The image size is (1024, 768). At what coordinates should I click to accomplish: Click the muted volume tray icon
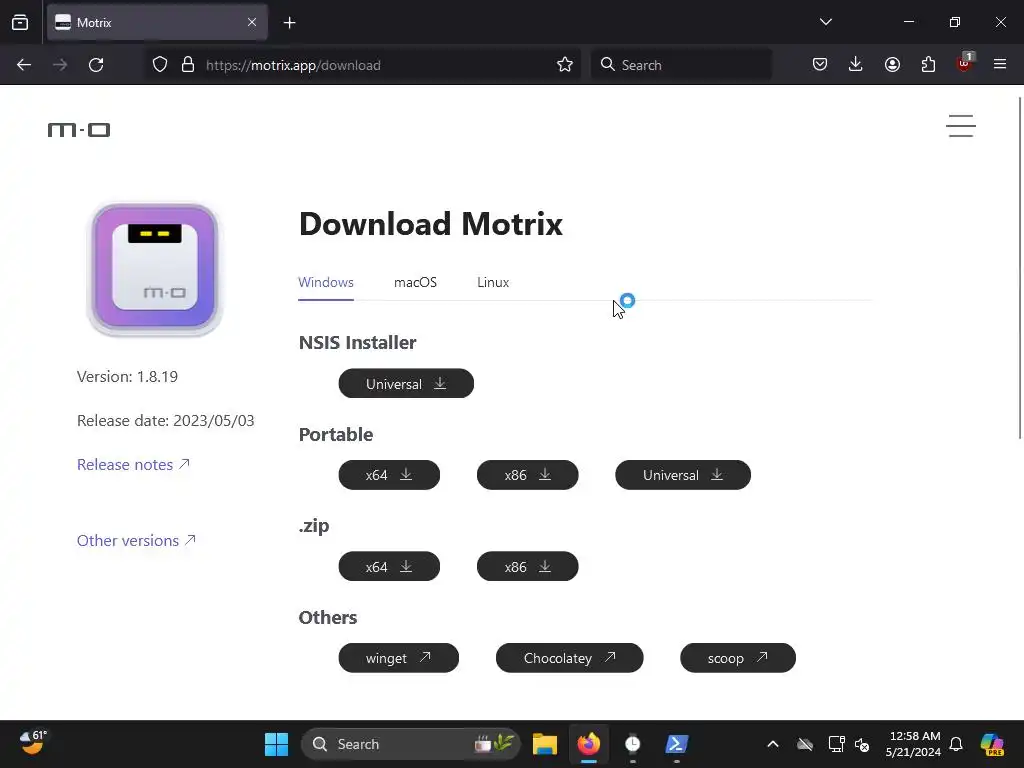click(862, 744)
